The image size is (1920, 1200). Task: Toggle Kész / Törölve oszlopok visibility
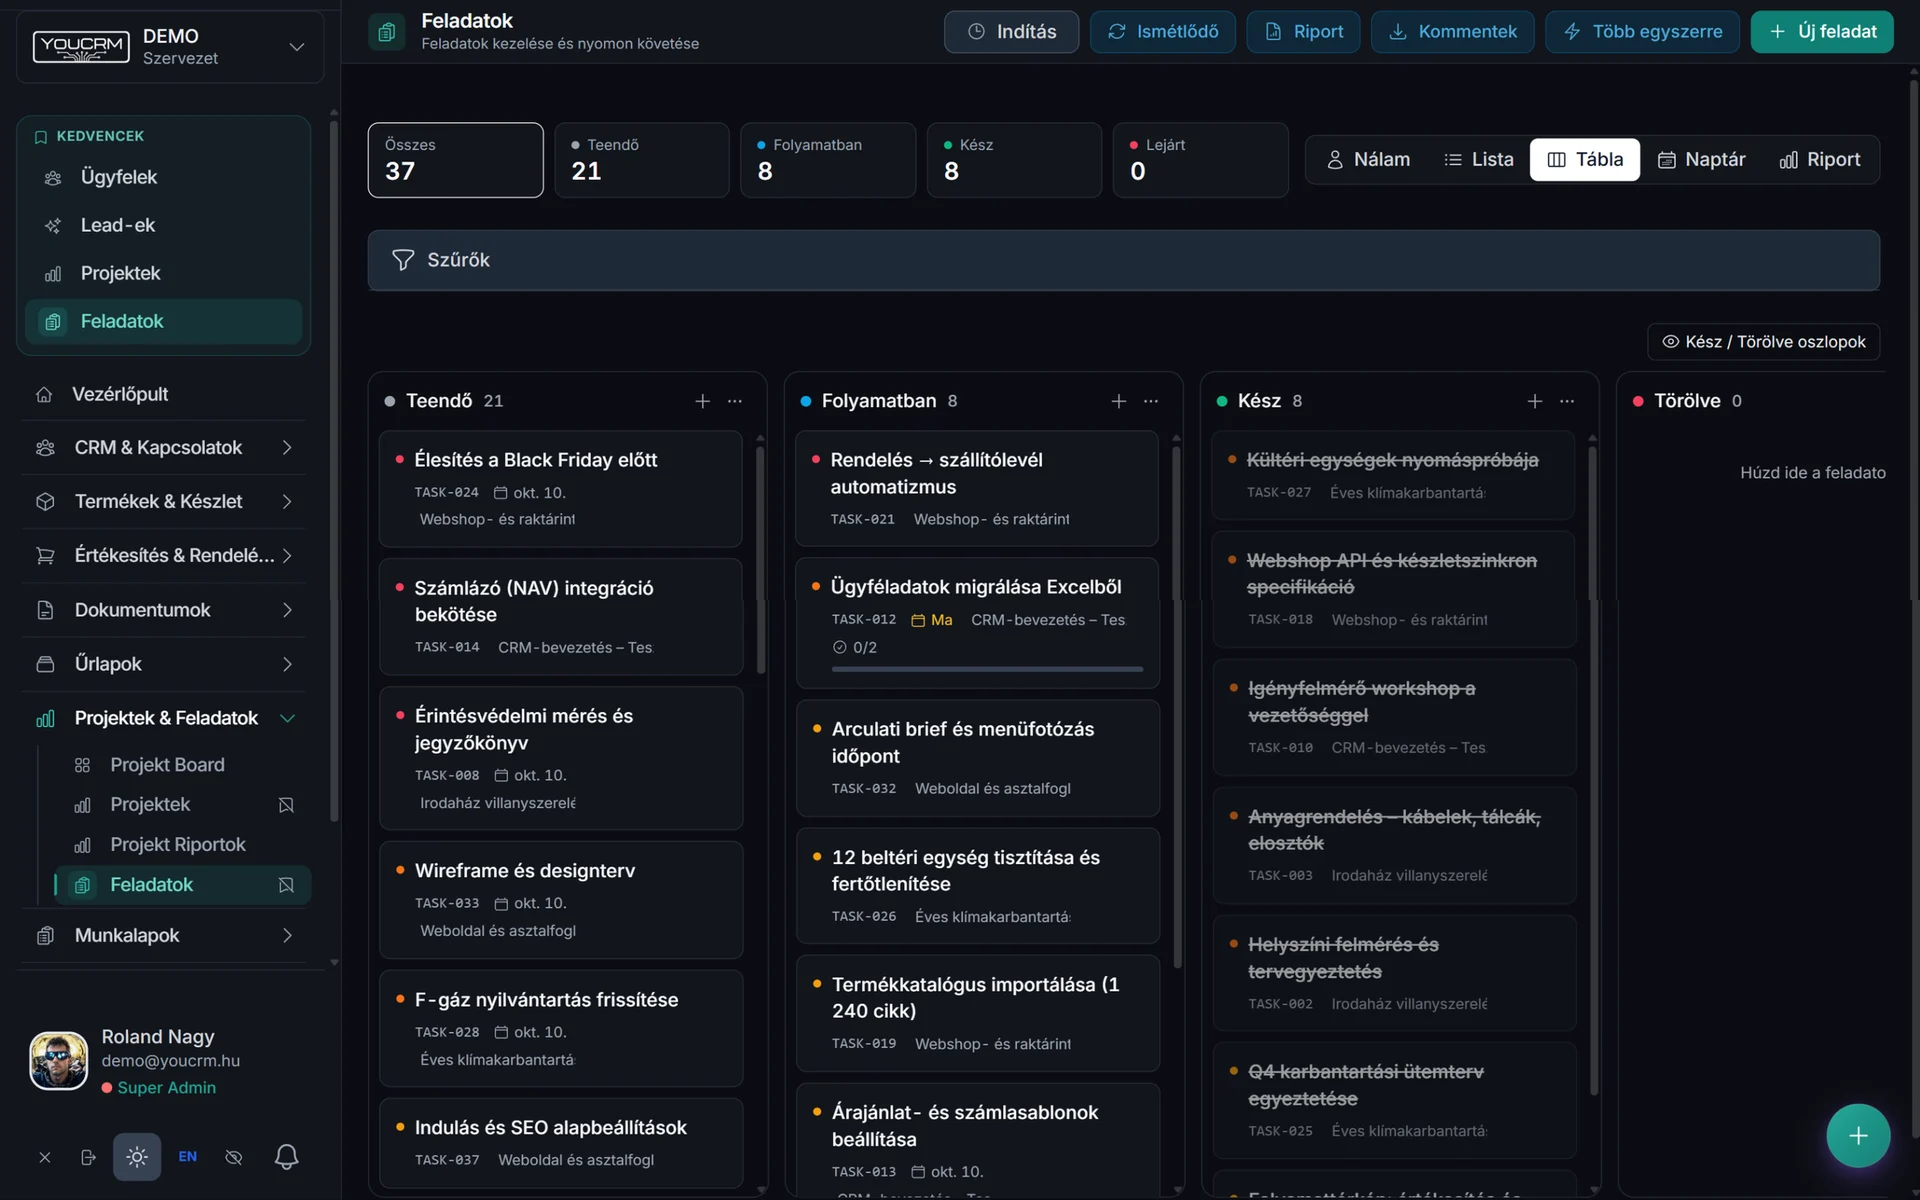coord(1763,342)
